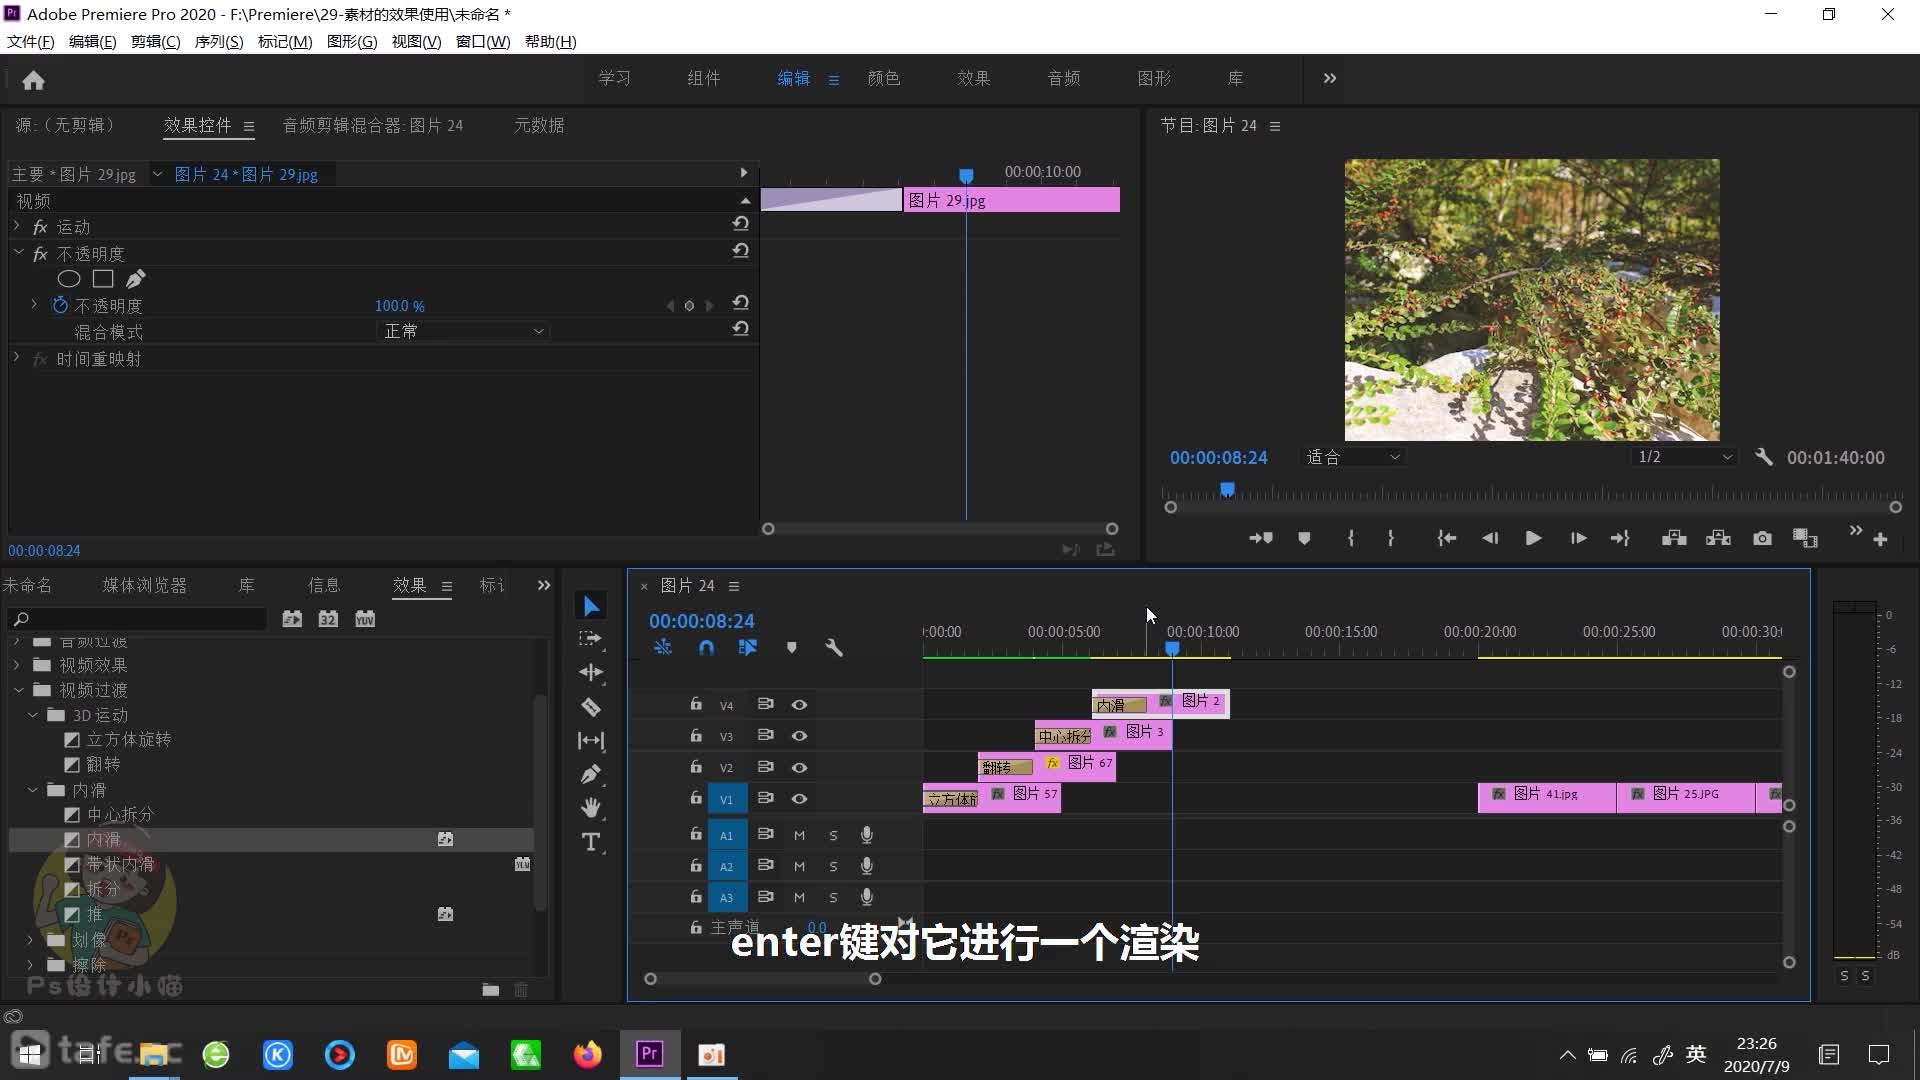Image resolution: width=1920 pixels, height=1080 pixels.
Task: Select the Pen tool in toolbox
Action: (x=591, y=774)
